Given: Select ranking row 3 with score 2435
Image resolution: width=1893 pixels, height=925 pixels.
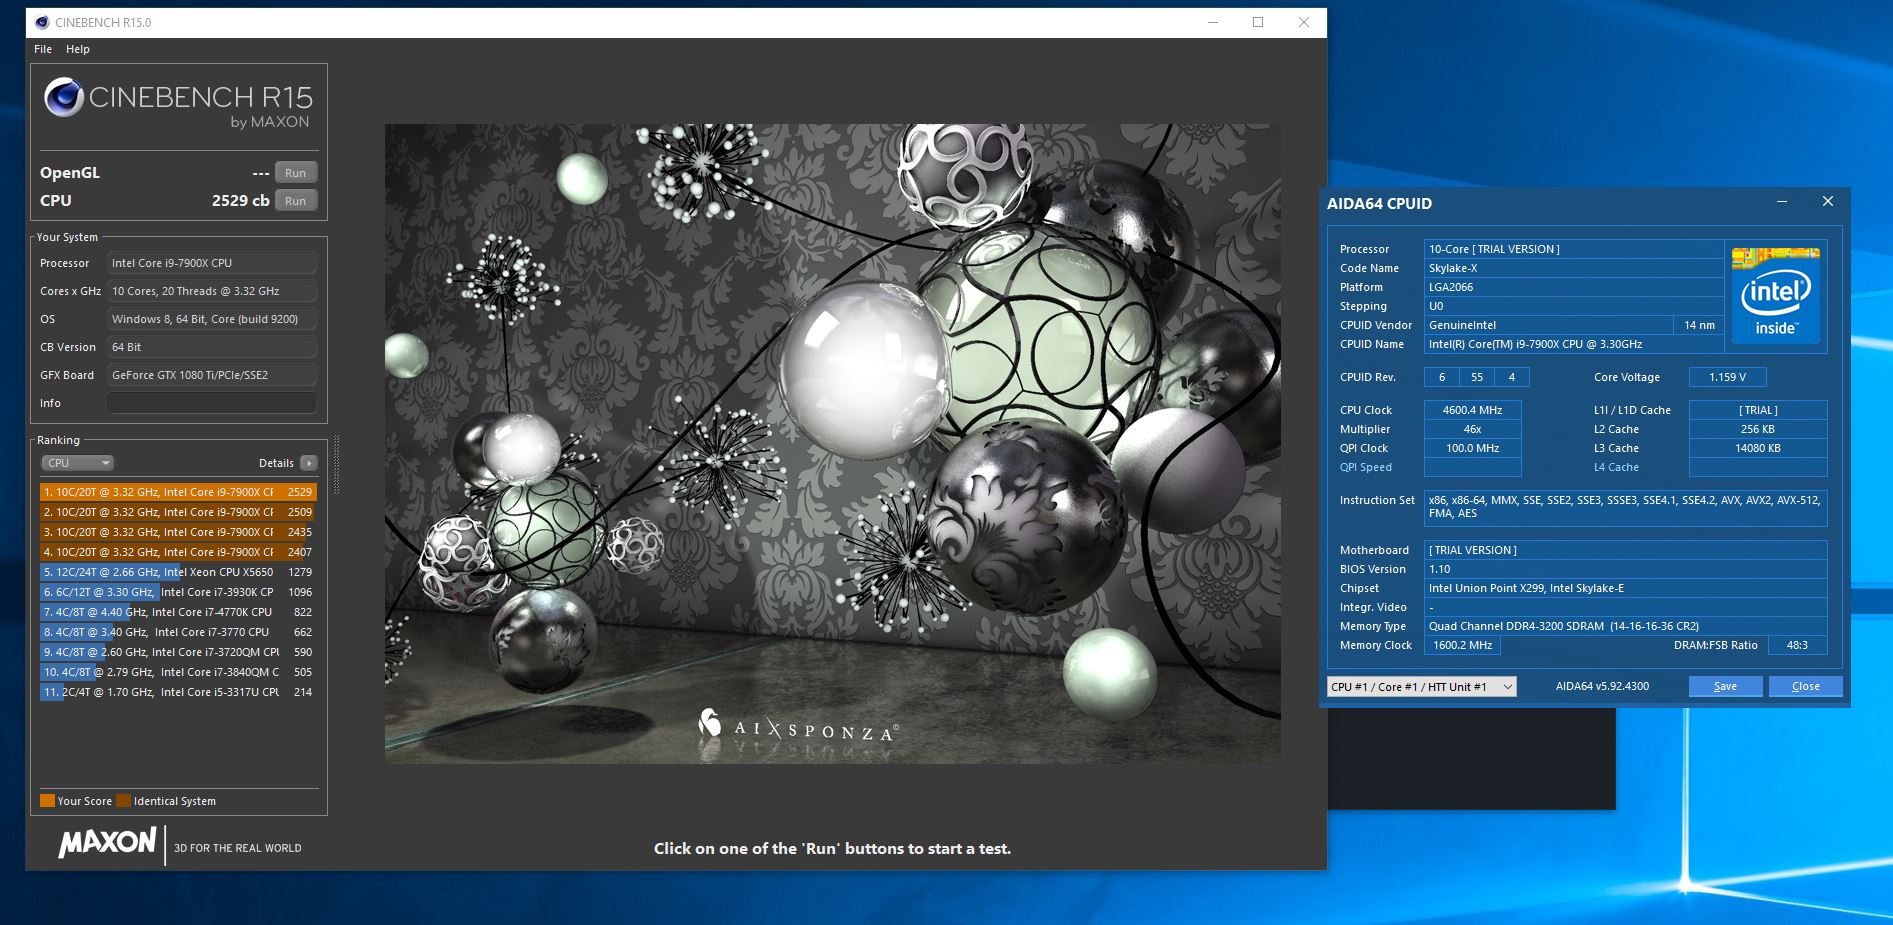Looking at the screenshot, I should tap(178, 532).
